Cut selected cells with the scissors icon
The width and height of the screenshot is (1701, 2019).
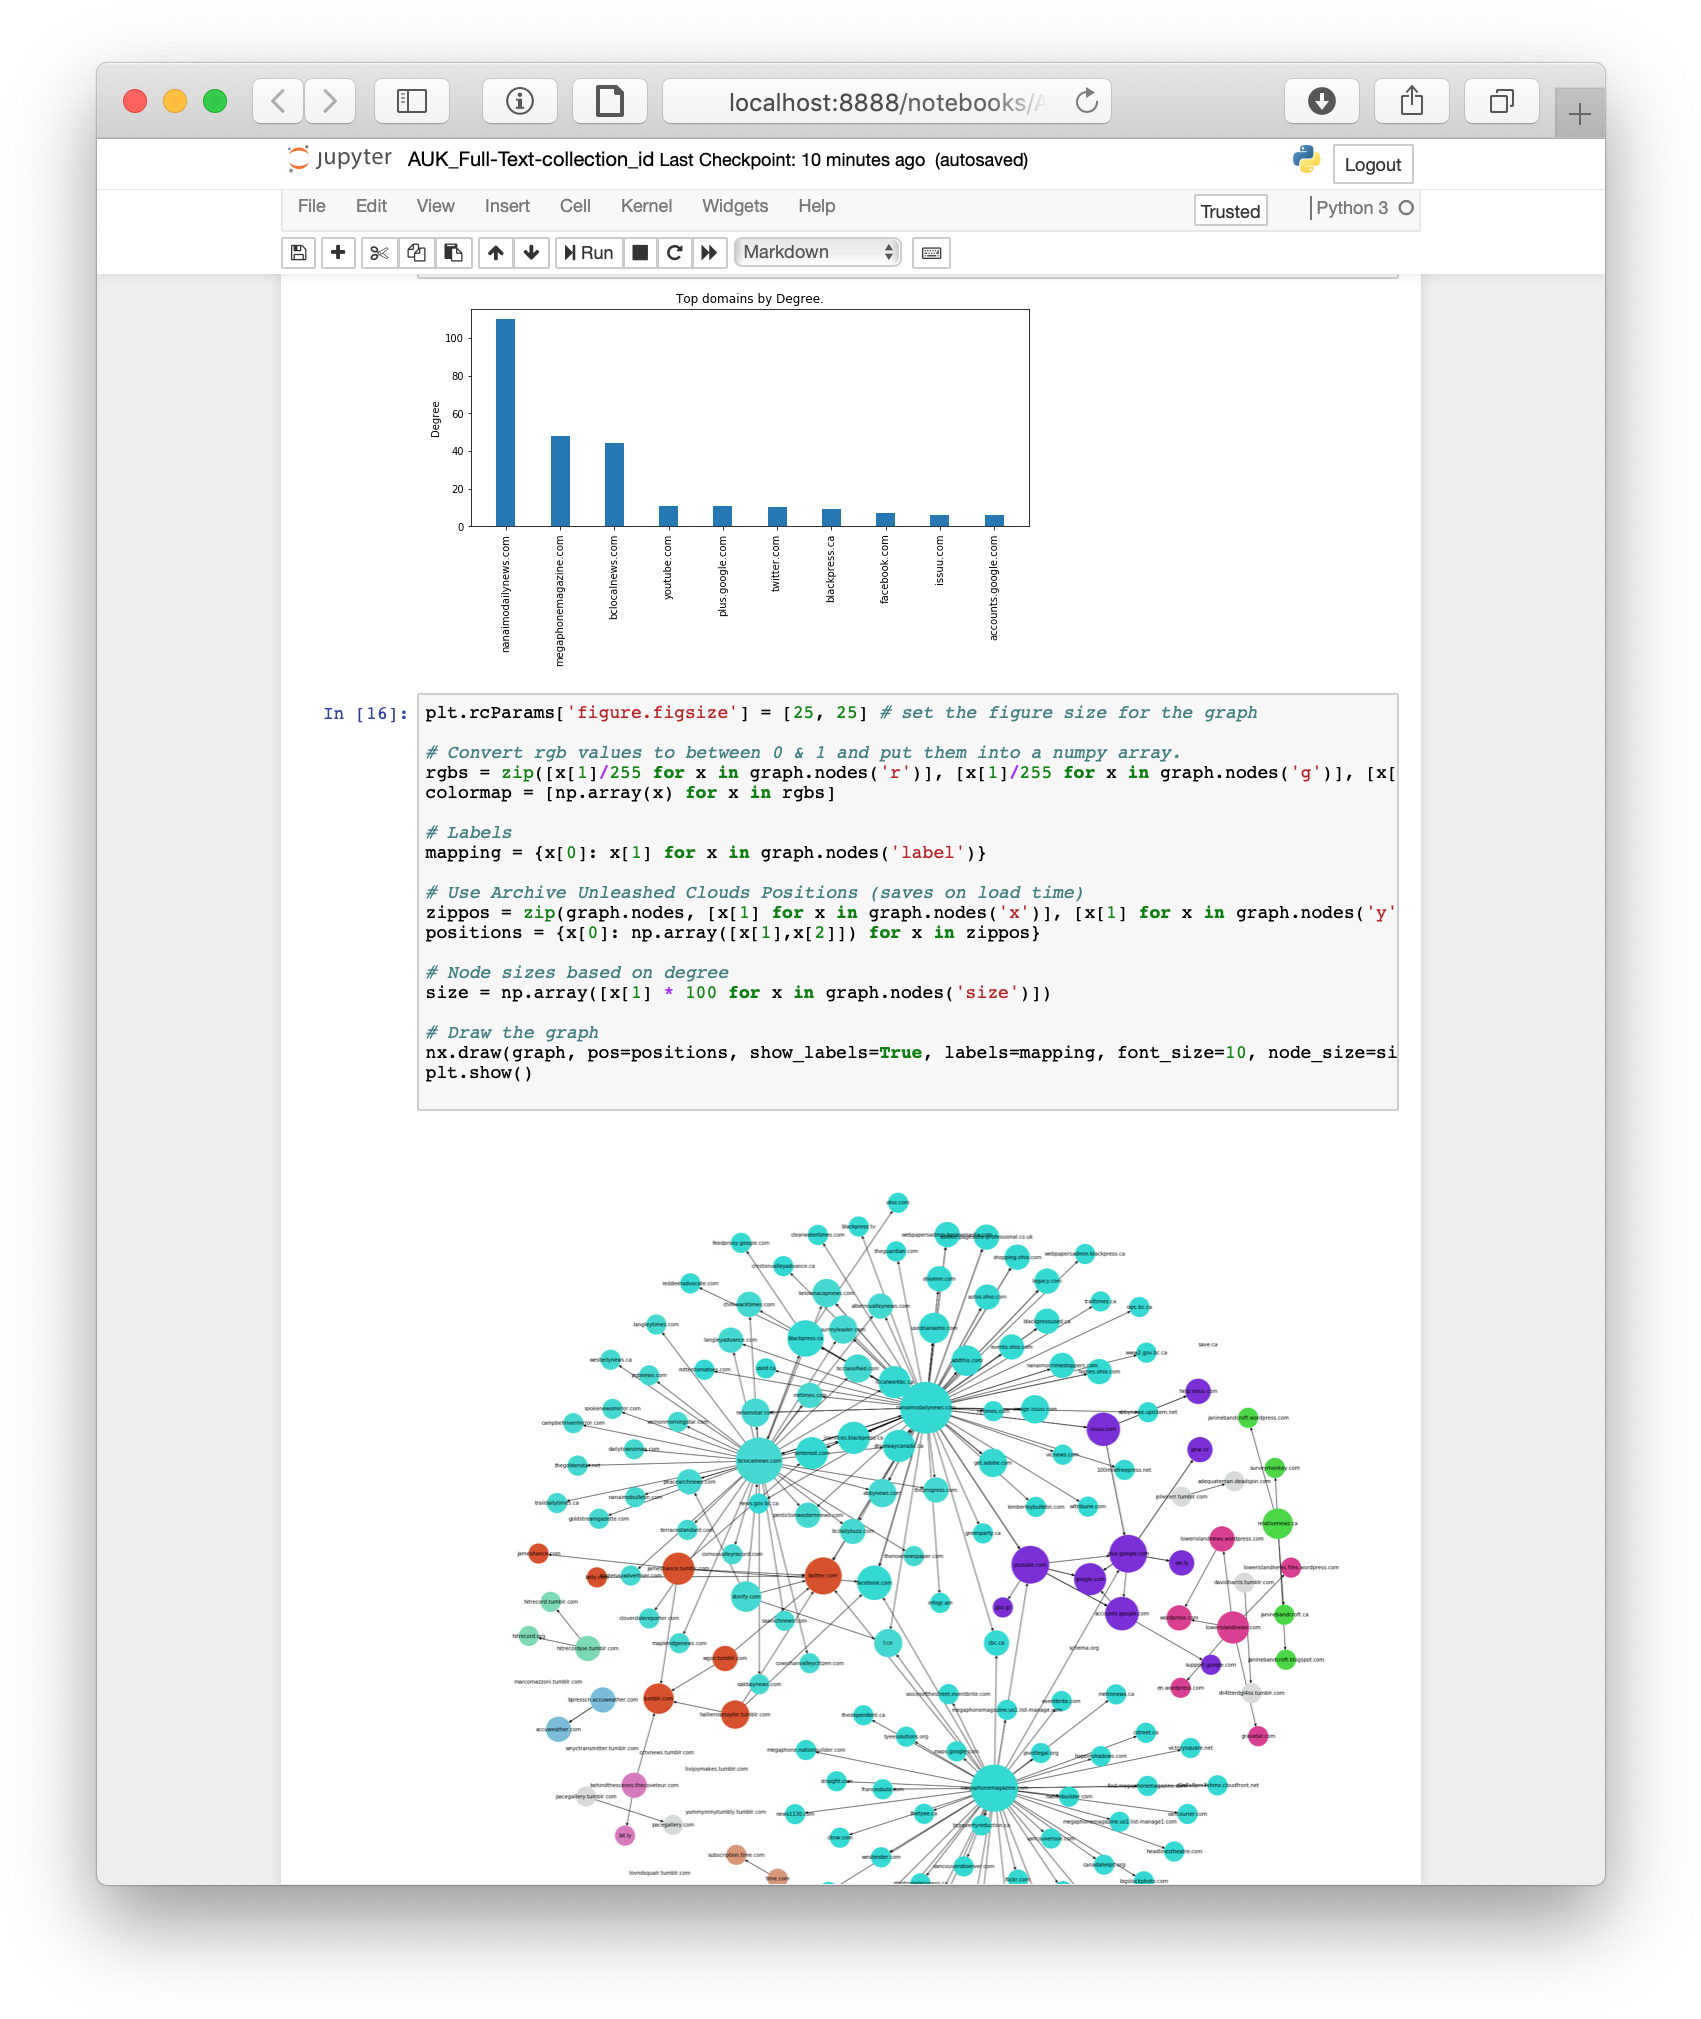pyautogui.click(x=379, y=253)
